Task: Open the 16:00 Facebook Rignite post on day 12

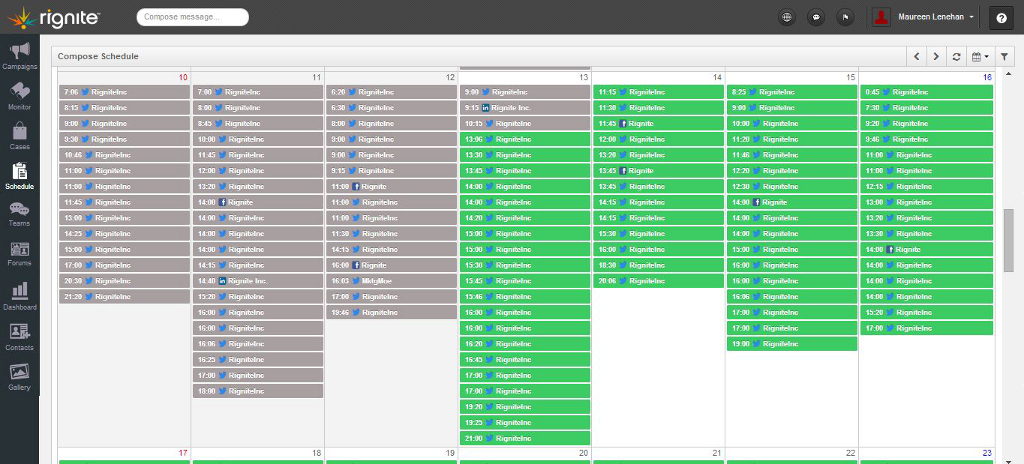Action: 391,265
